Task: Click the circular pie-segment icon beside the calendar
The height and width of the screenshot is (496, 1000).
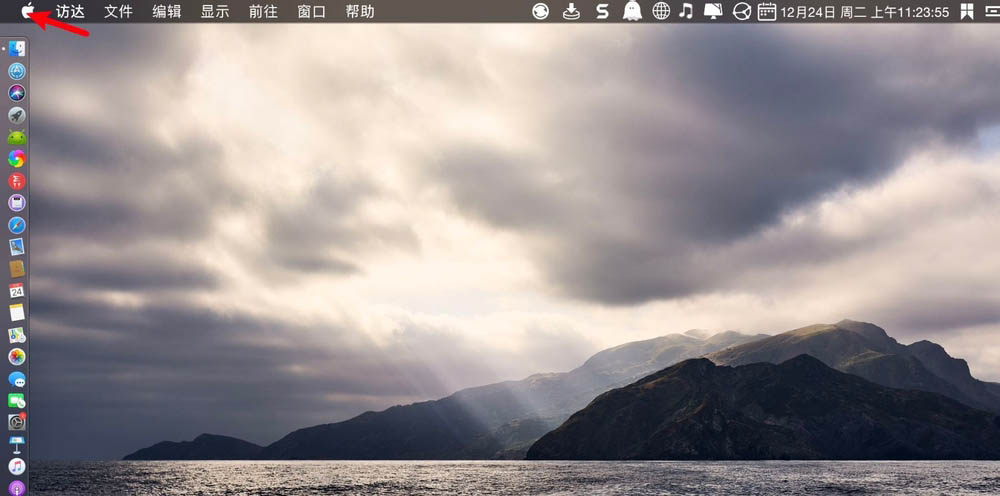Action: pyautogui.click(x=742, y=11)
